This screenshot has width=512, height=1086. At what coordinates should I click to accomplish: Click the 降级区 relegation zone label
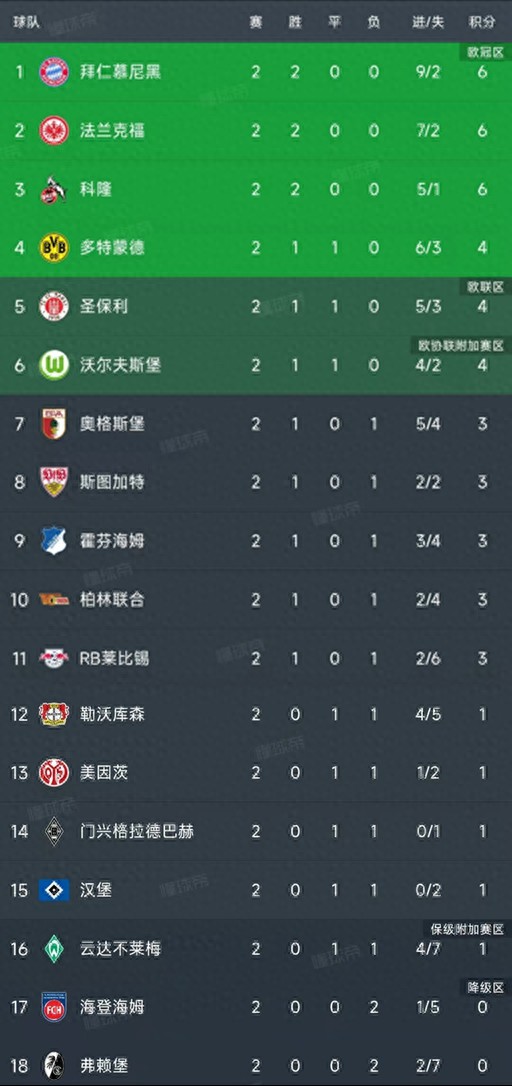point(485,988)
